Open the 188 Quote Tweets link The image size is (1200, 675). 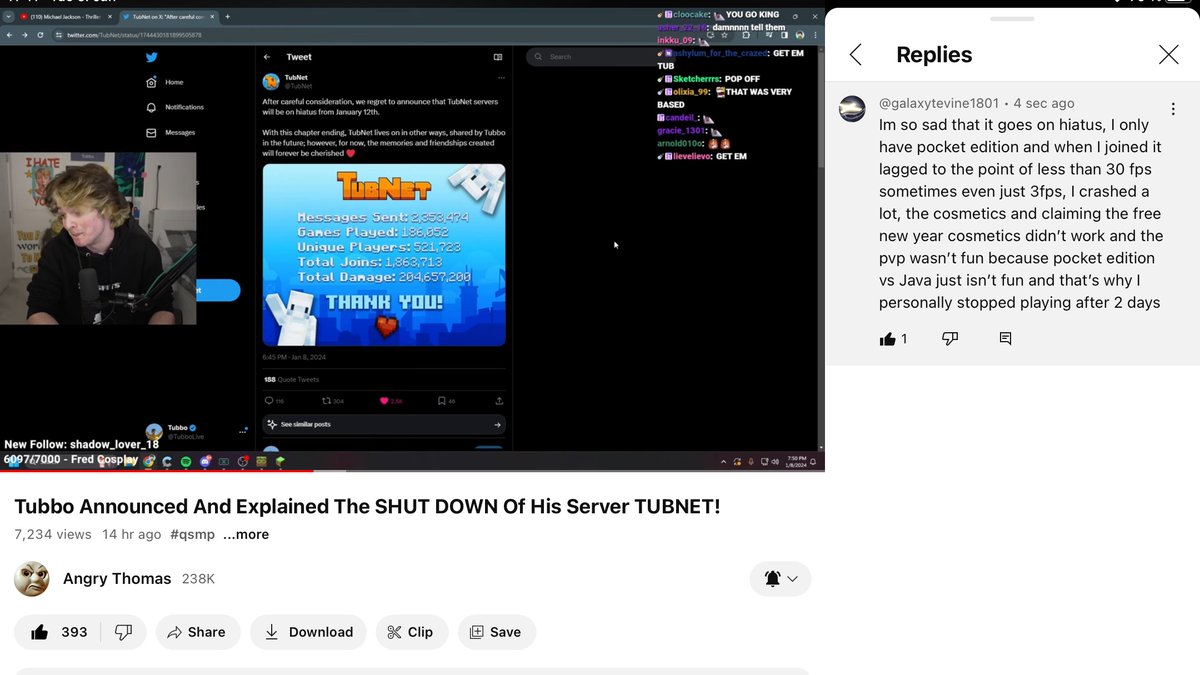pyautogui.click(x=291, y=379)
